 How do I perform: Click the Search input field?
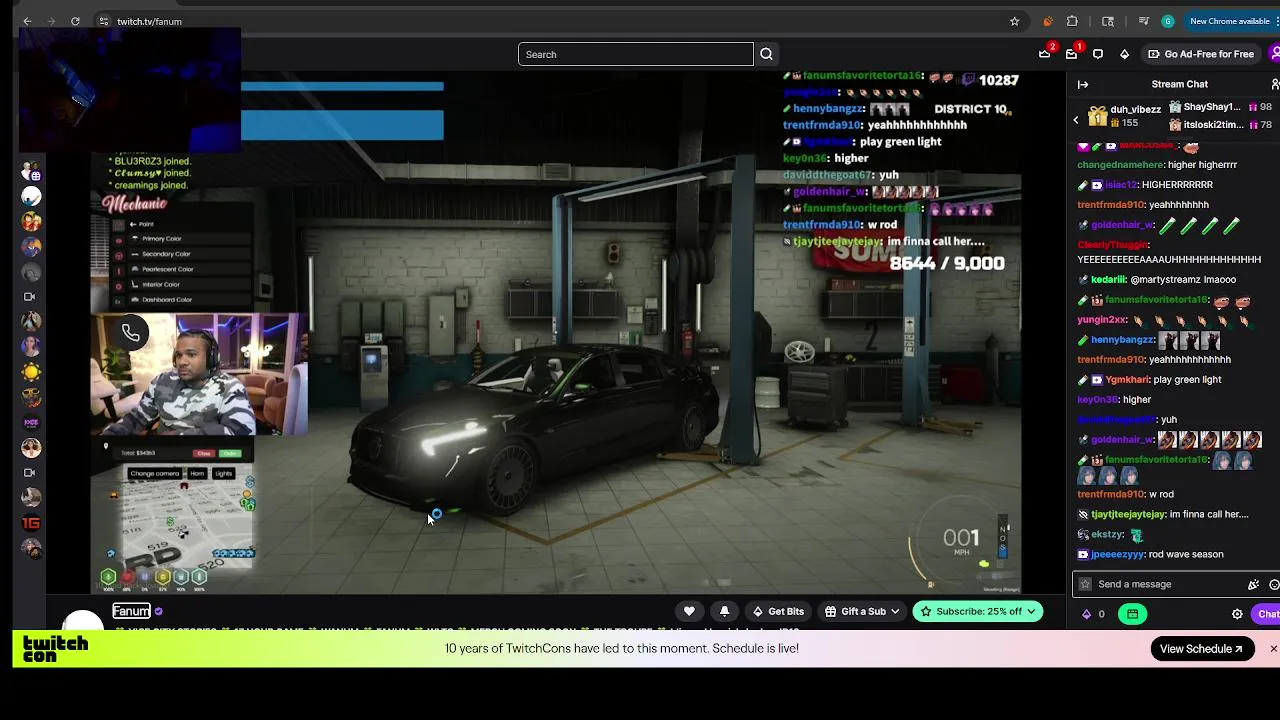coord(636,54)
